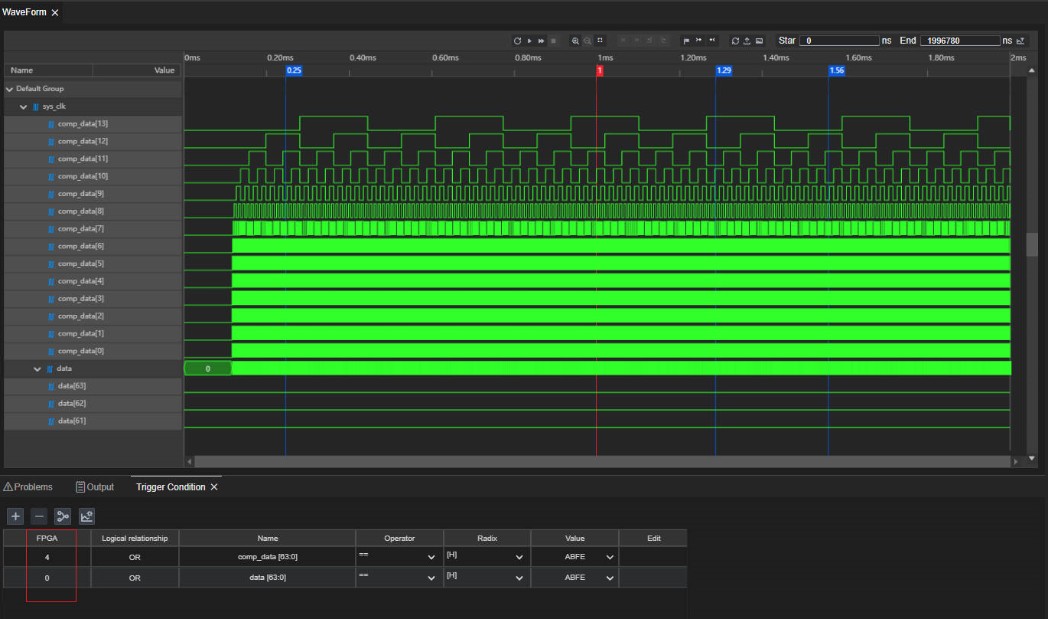Image resolution: width=1048 pixels, height=619 pixels.
Task: Click the add marker flag icon
Action: click(x=686, y=41)
